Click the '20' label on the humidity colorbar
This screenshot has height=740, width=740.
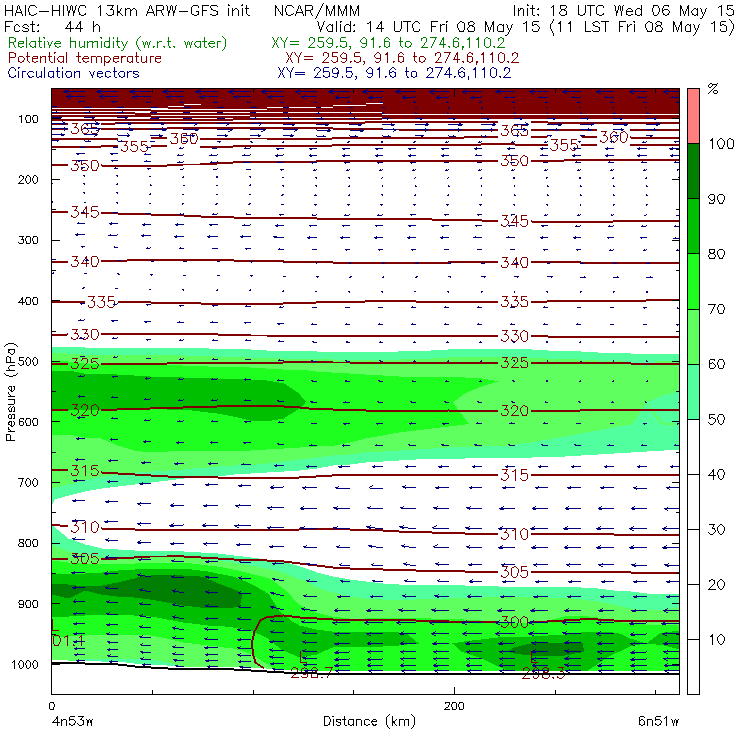(x=717, y=585)
